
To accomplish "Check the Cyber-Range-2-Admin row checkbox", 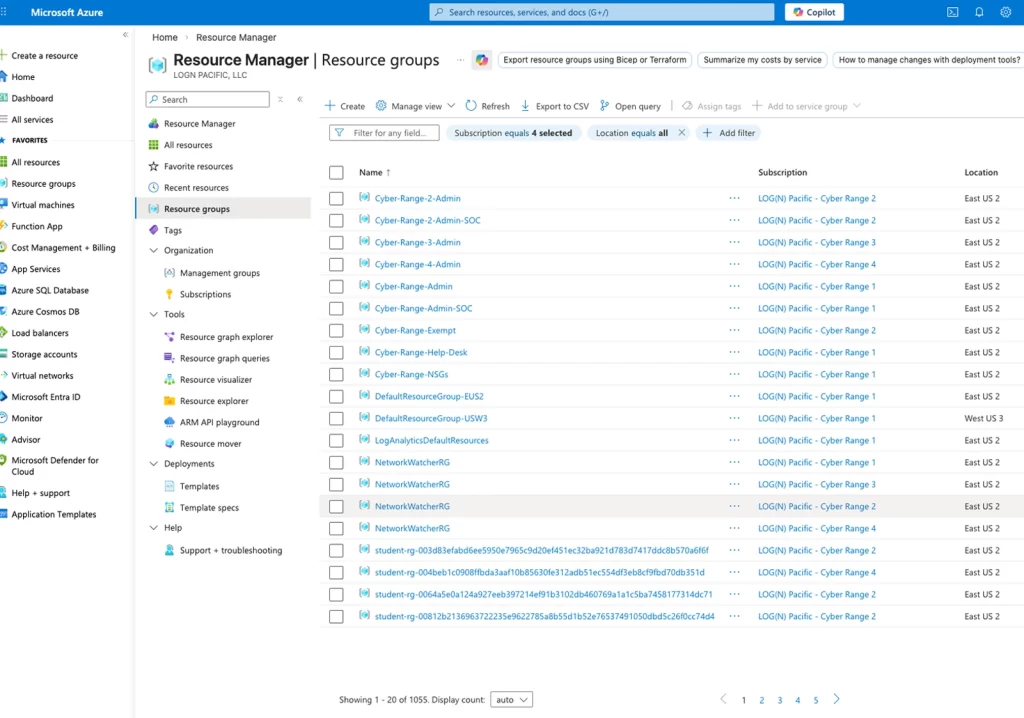I will click(336, 199).
